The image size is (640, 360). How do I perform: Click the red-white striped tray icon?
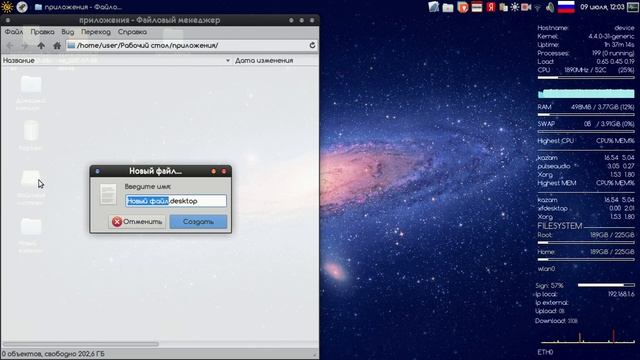[477, 7]
